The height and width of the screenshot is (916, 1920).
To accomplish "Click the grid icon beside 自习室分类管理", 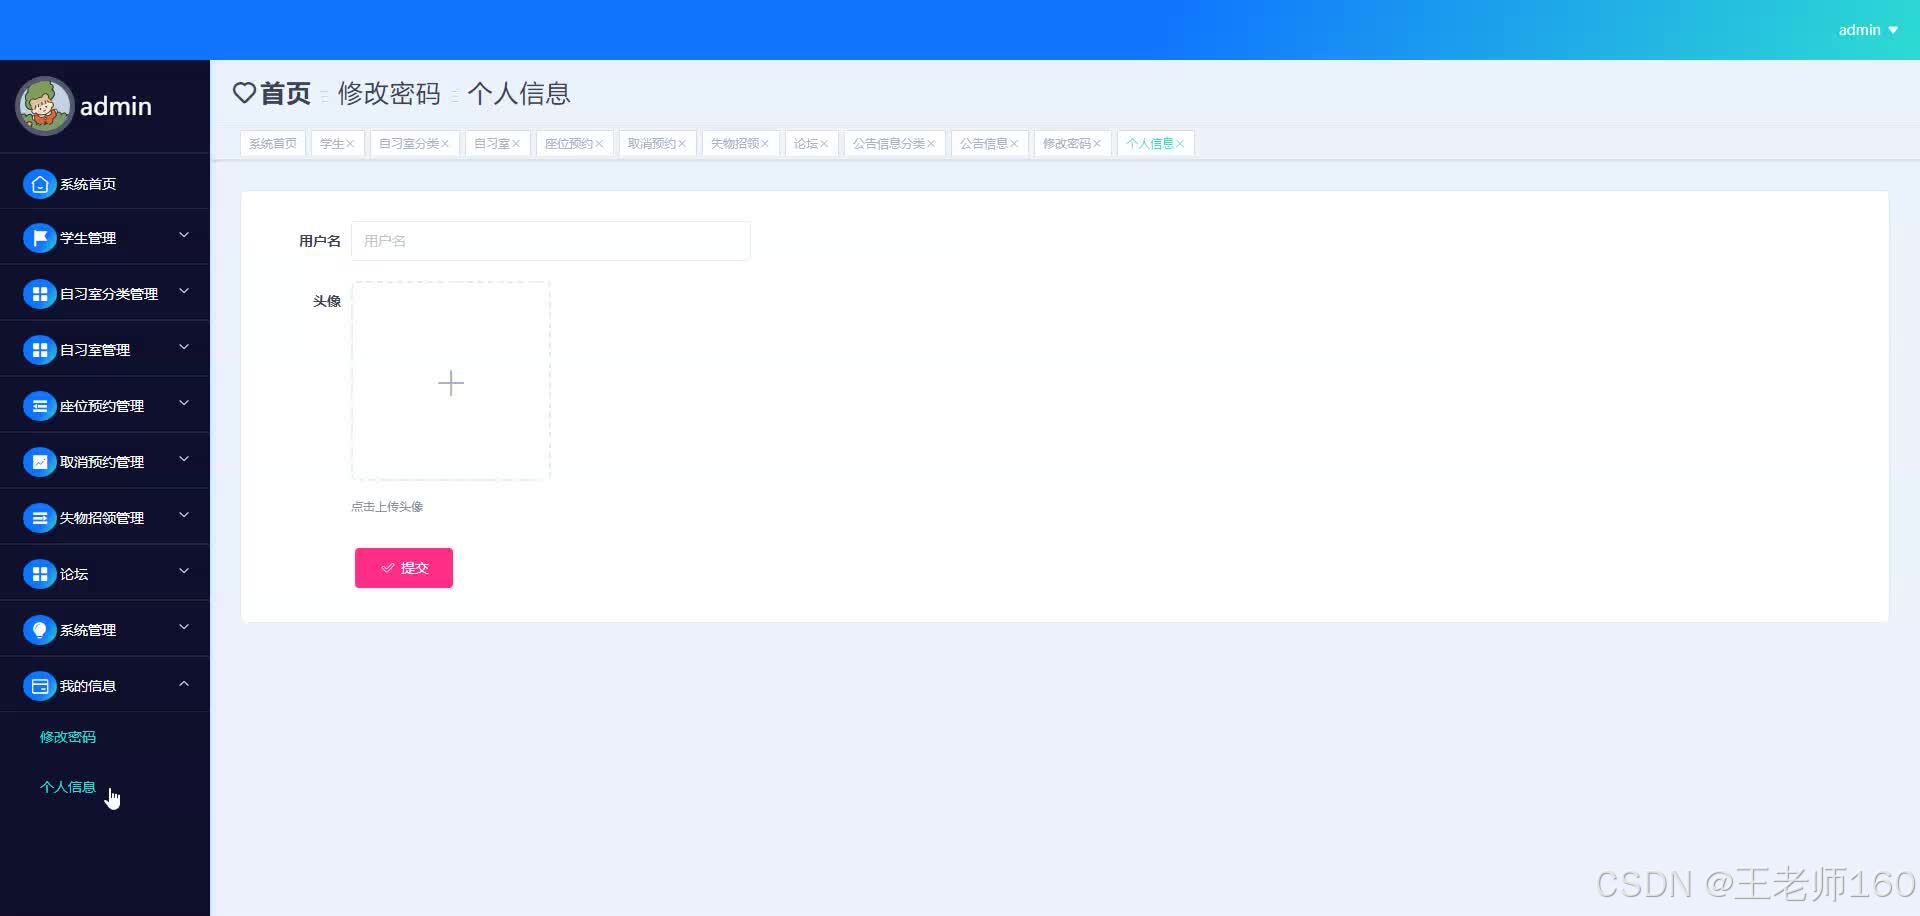I will 39,294.
